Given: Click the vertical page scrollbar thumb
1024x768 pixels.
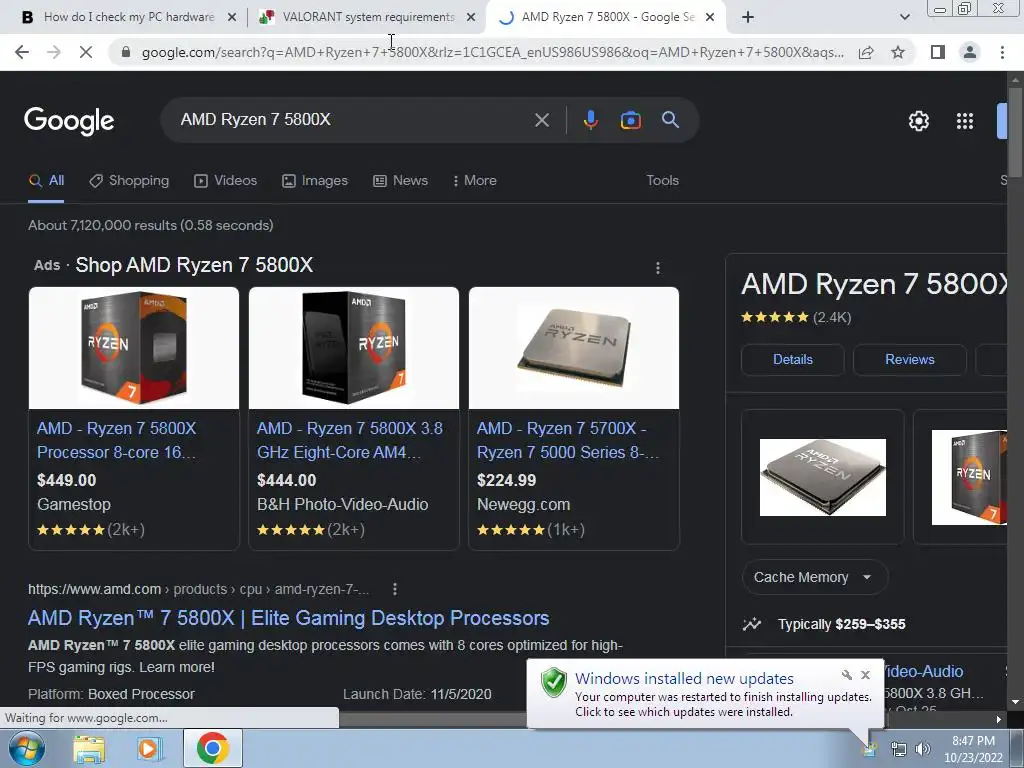Looking at the screenshot, I should 1015,131.
